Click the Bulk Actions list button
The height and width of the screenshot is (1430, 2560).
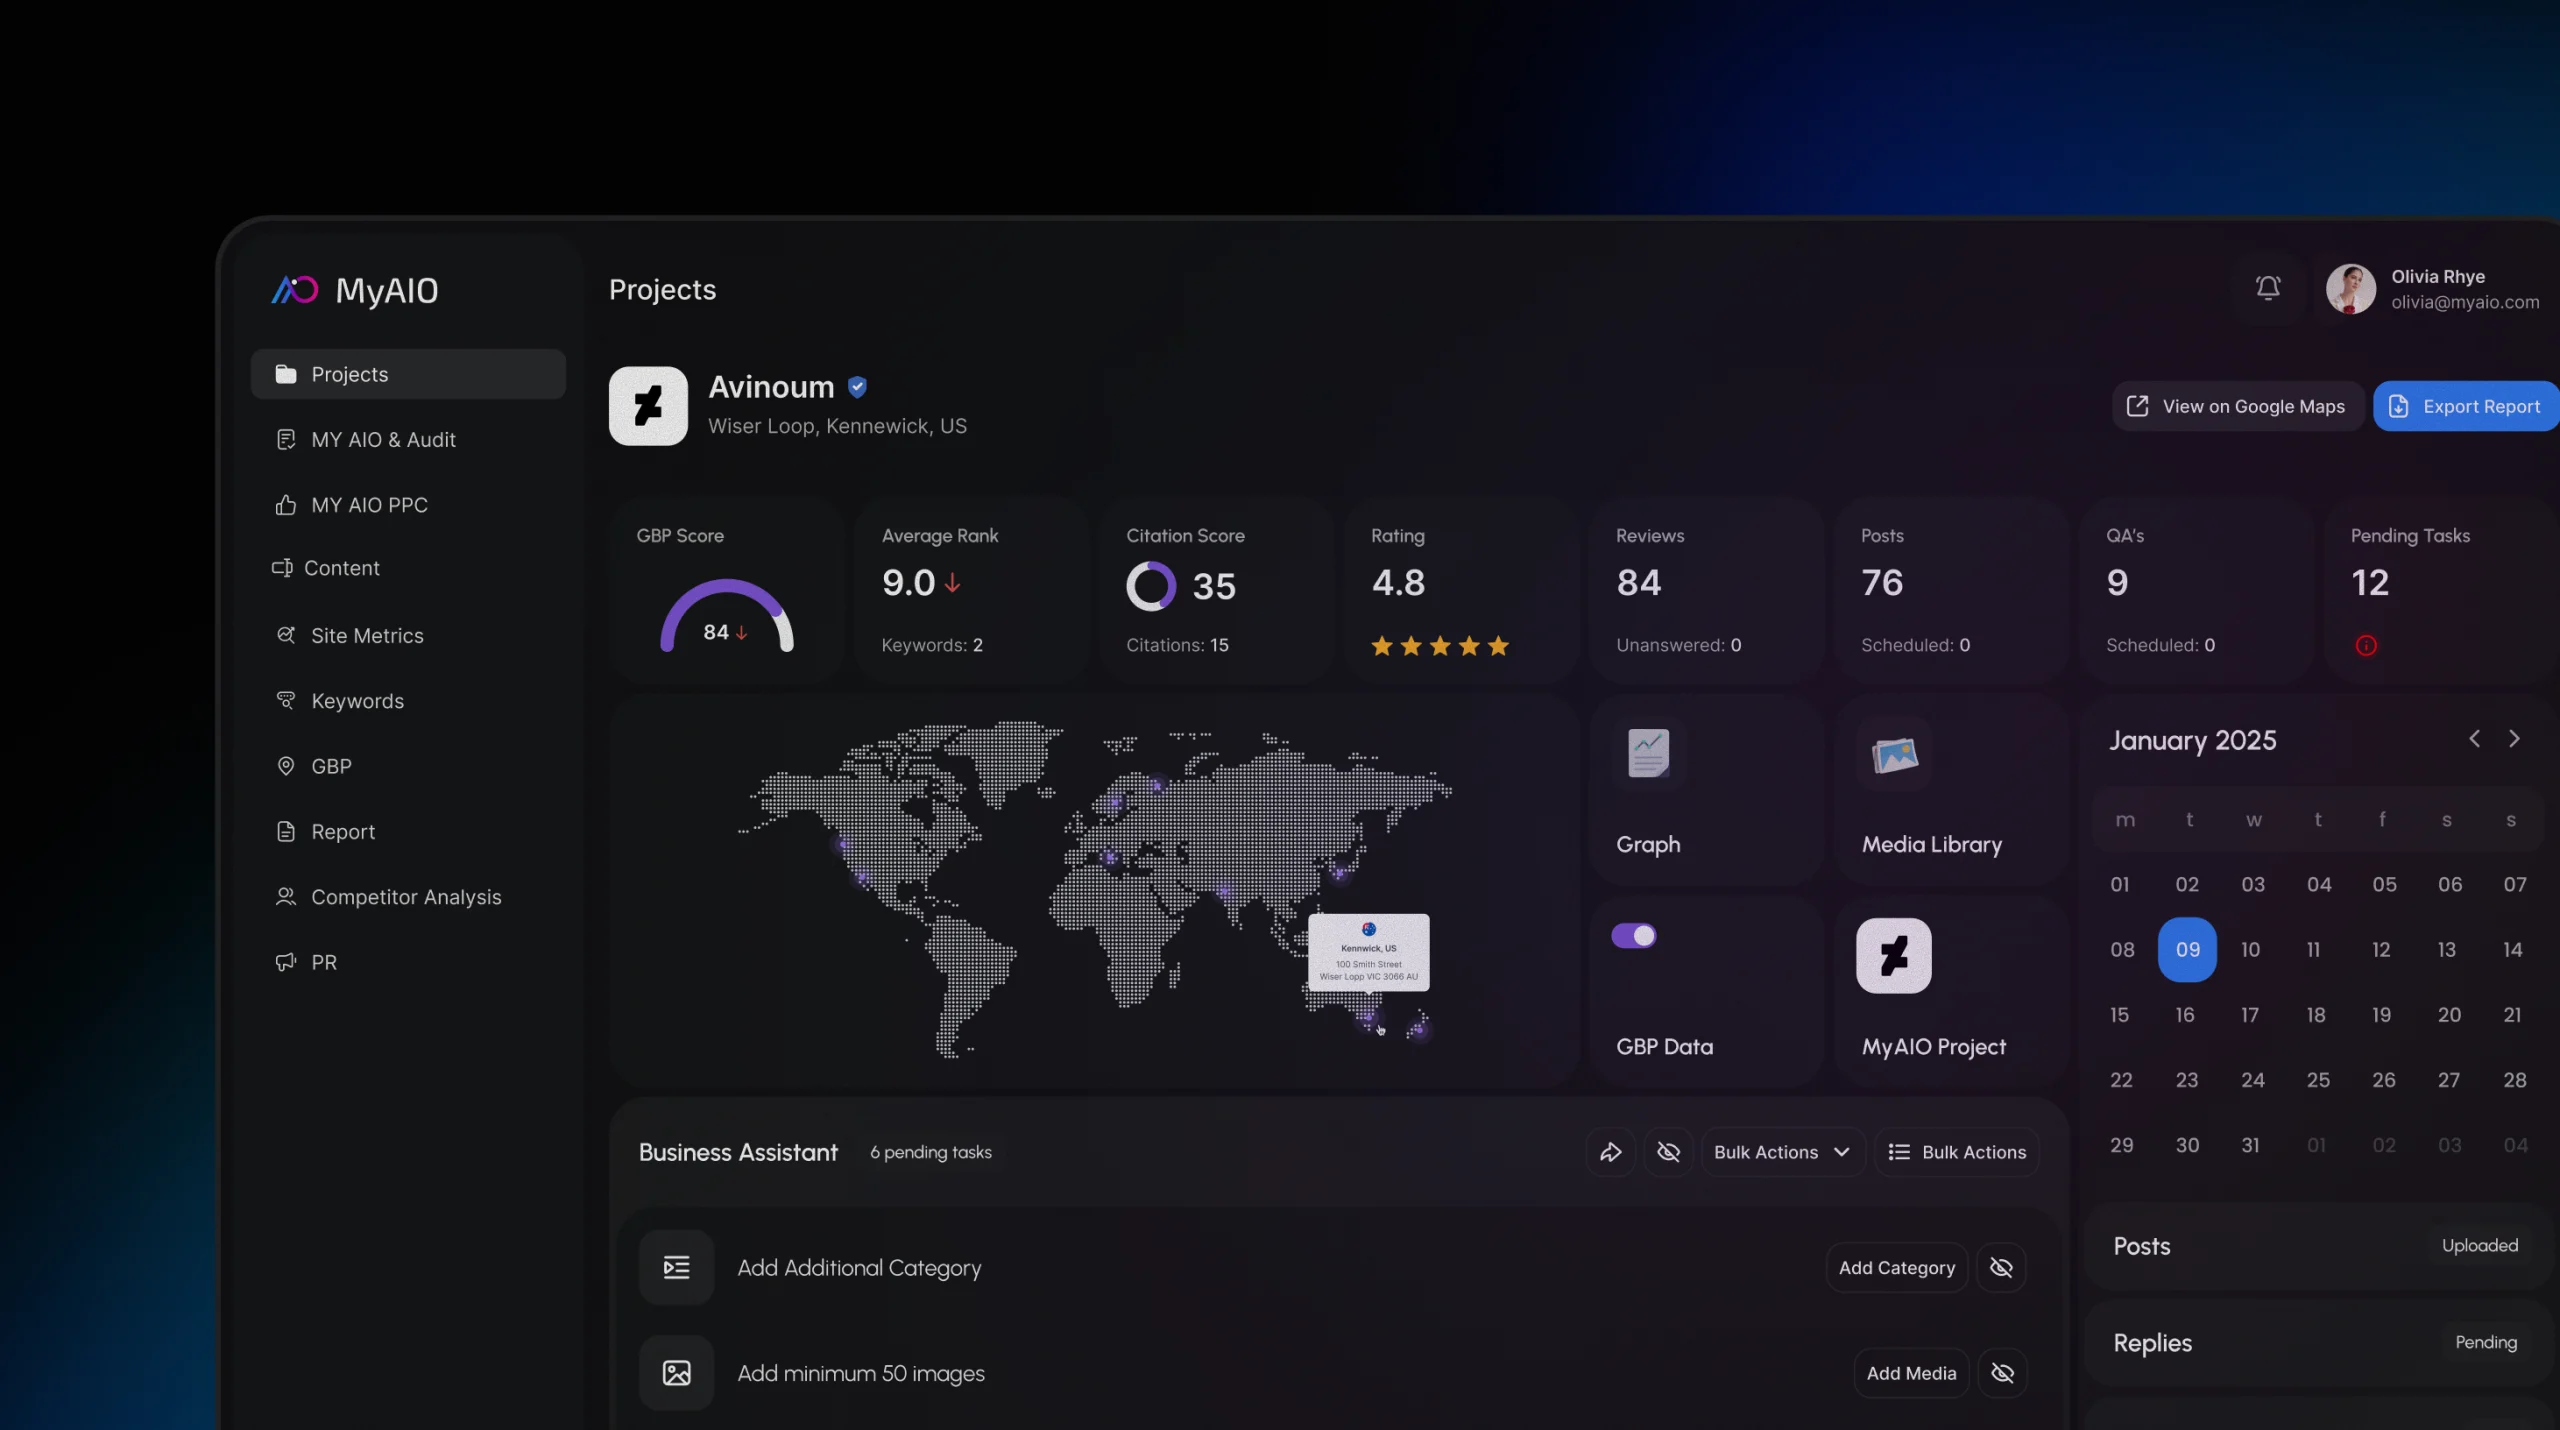(x=1957, y=1152)
